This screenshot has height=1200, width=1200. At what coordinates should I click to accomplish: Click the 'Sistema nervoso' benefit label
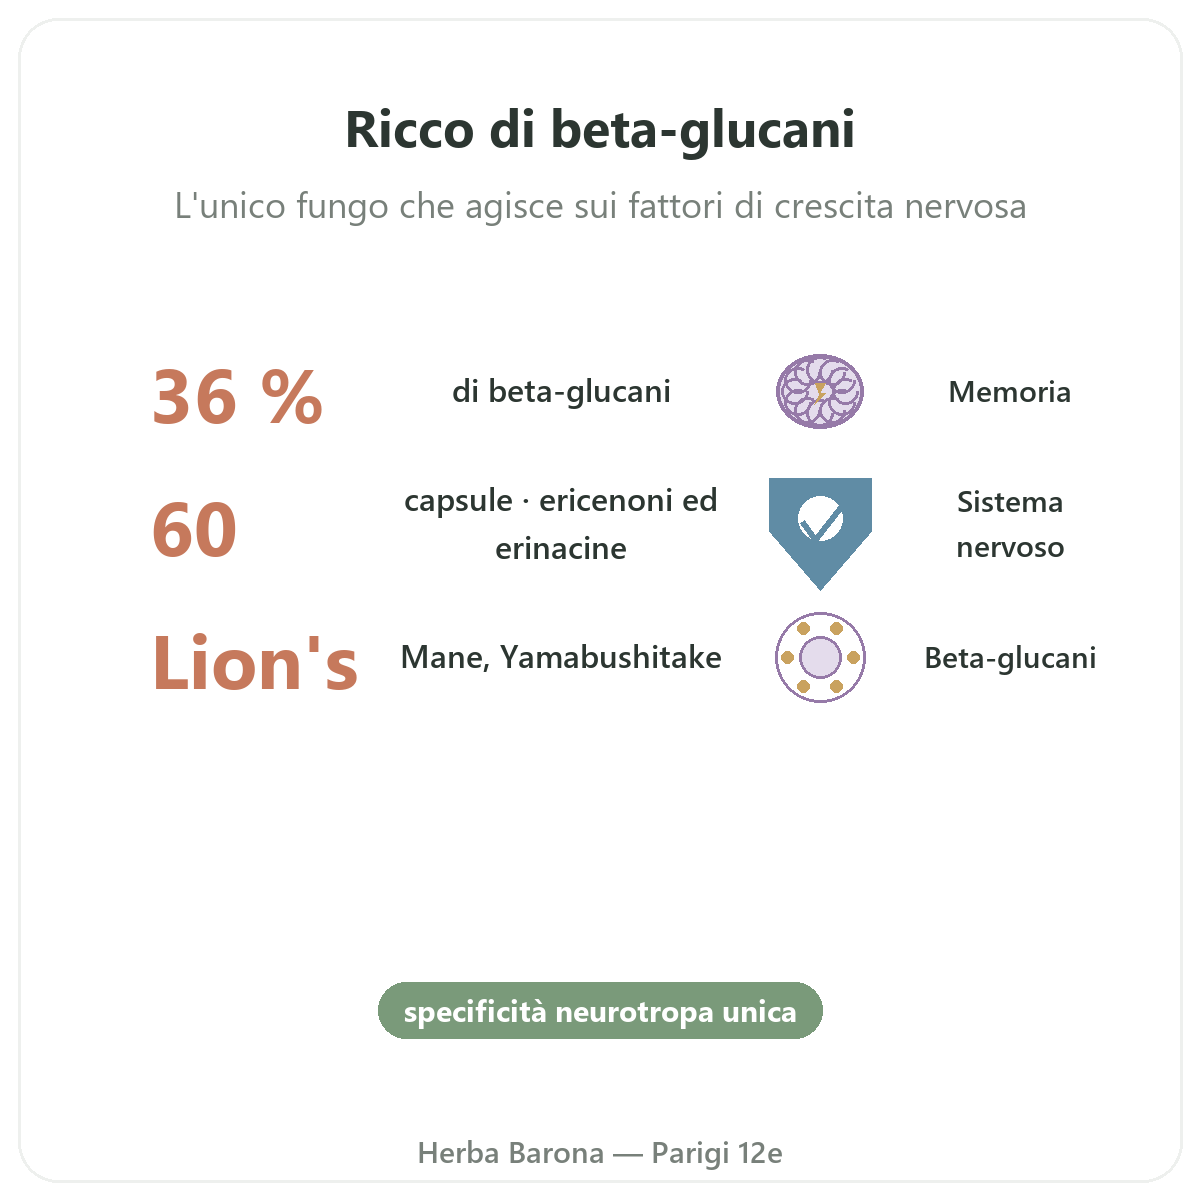[1010, 524]
